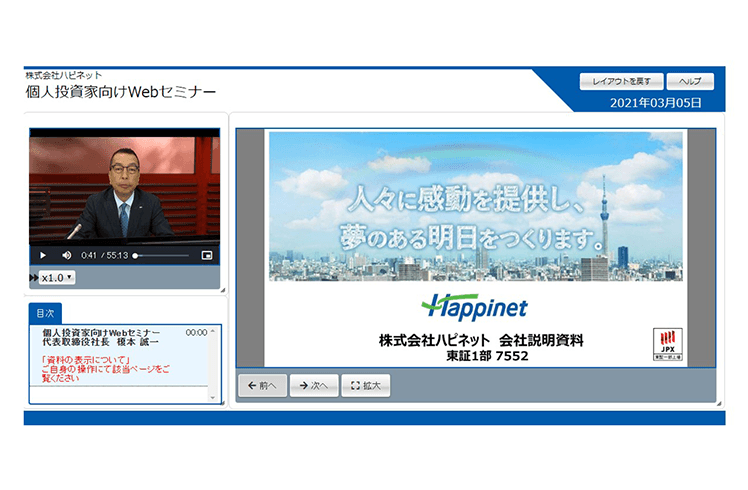Click 東証1部 7552 text on slide
This screenshot has width=748, height=490.
click(487, 356)
